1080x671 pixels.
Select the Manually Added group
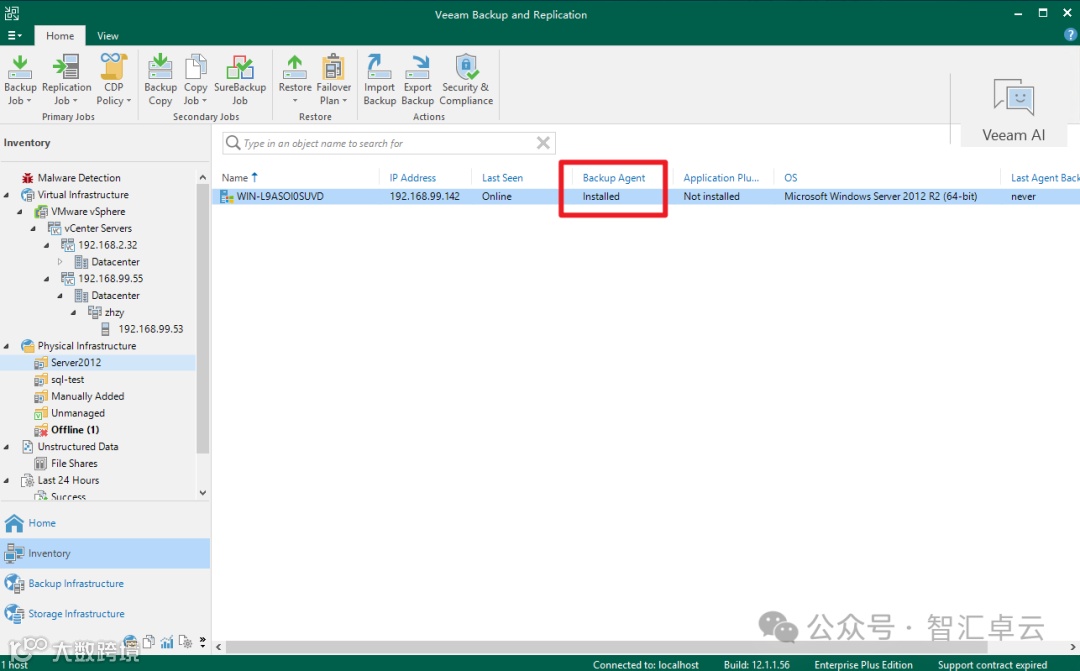coord(87,396)
